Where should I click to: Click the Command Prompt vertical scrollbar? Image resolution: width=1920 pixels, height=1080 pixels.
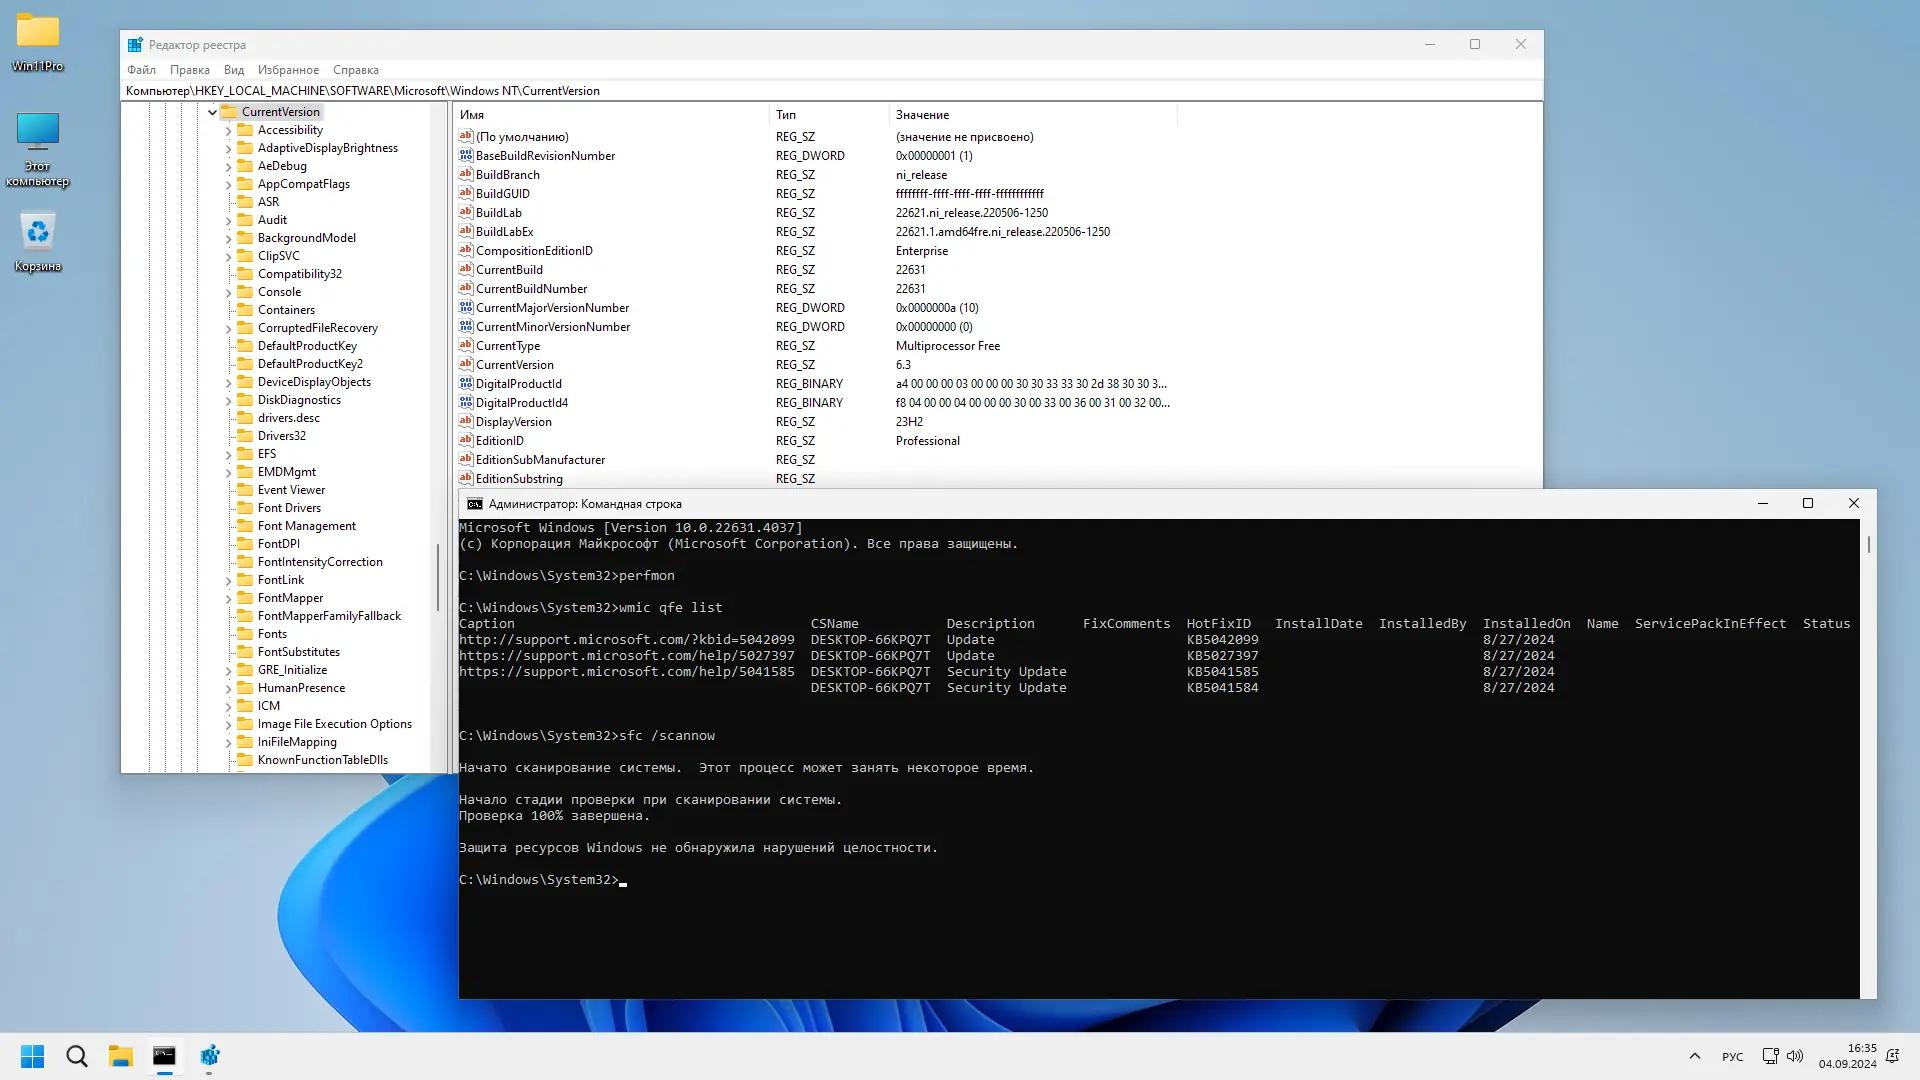click(x=1868, y=700)
